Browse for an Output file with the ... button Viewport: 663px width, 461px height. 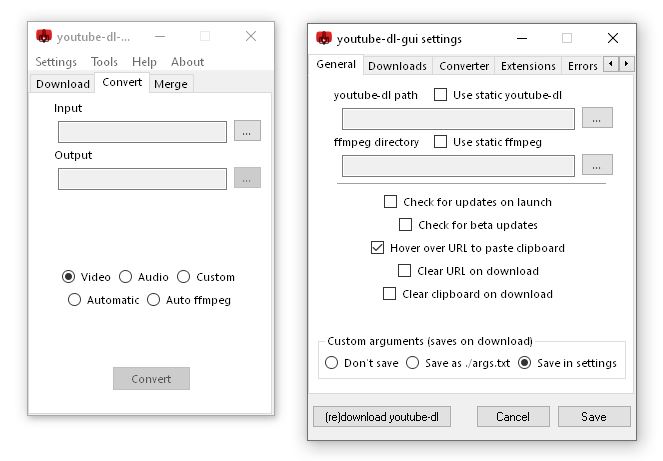click(x=247, y=178)
